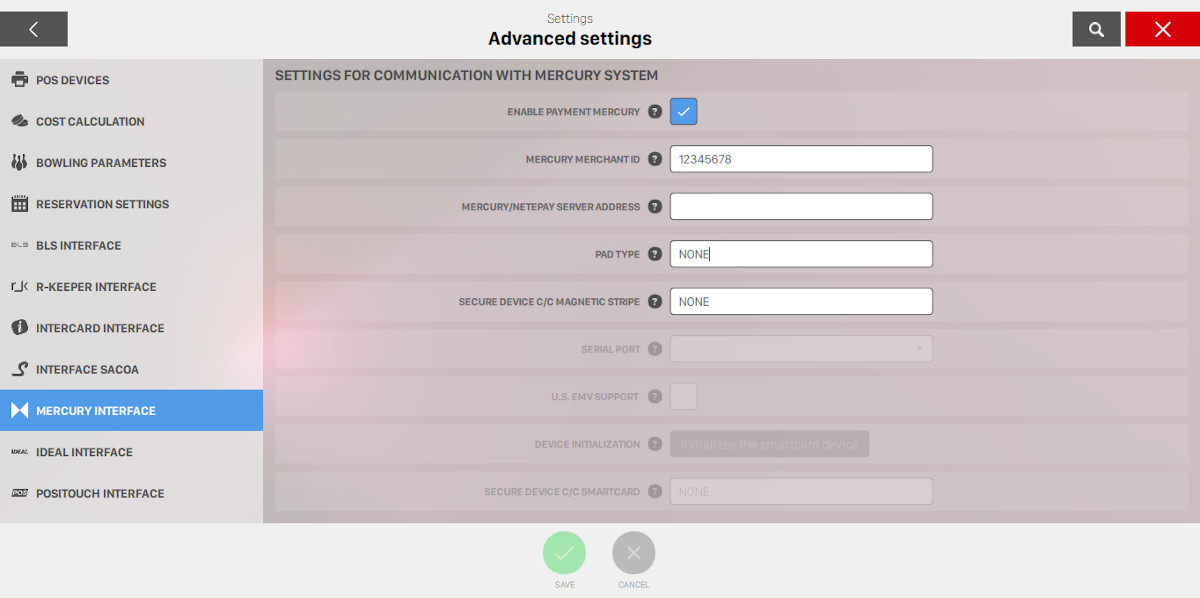The width and height of the screenshot is (1200, 598).
Task: Go to Interface Sacoa settings
Action: [x=87, y=370]
